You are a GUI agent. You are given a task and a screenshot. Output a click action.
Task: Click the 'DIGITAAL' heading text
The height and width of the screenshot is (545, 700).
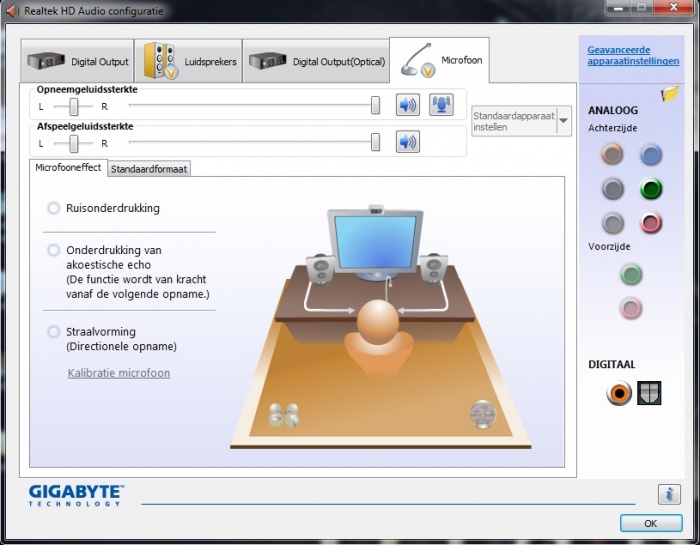612,364
